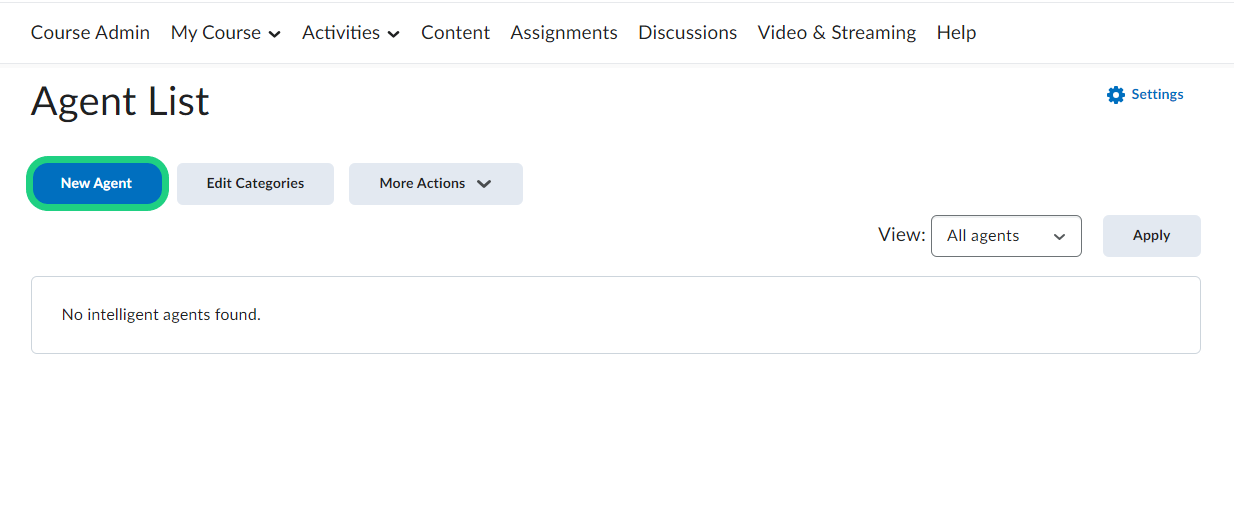Viewport: 1234px width, 511px height.
Task: Click the Edit Categories button
Action: point(255,184)
